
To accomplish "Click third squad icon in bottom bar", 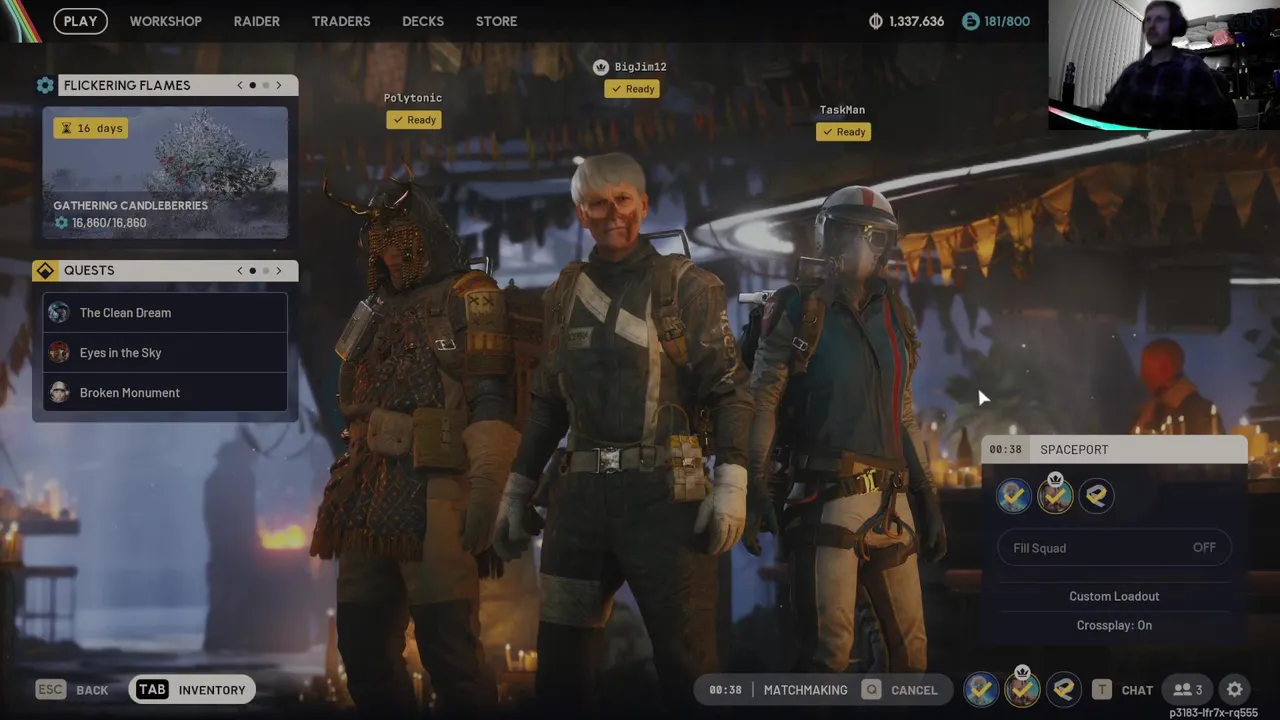I will pos(1063,689).
